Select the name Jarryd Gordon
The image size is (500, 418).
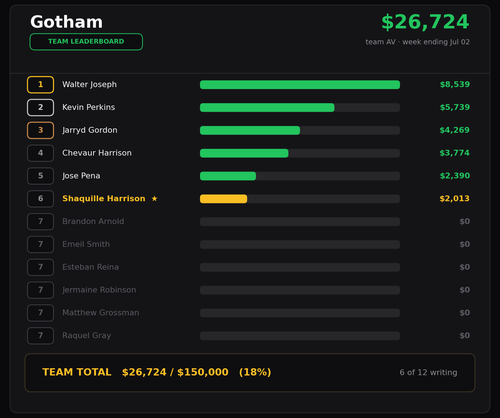point(90,130)
